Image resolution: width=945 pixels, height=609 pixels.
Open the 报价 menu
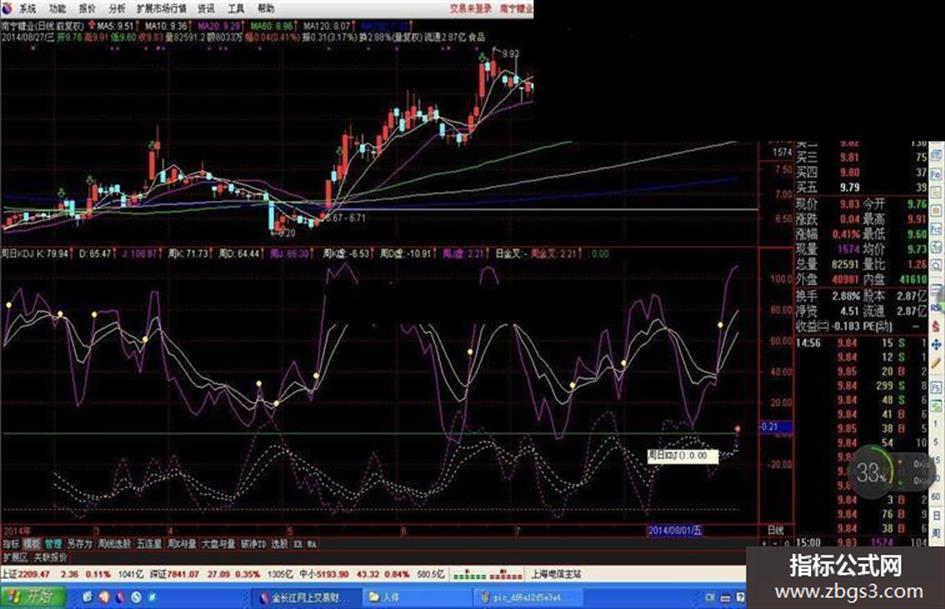point(87,8)
